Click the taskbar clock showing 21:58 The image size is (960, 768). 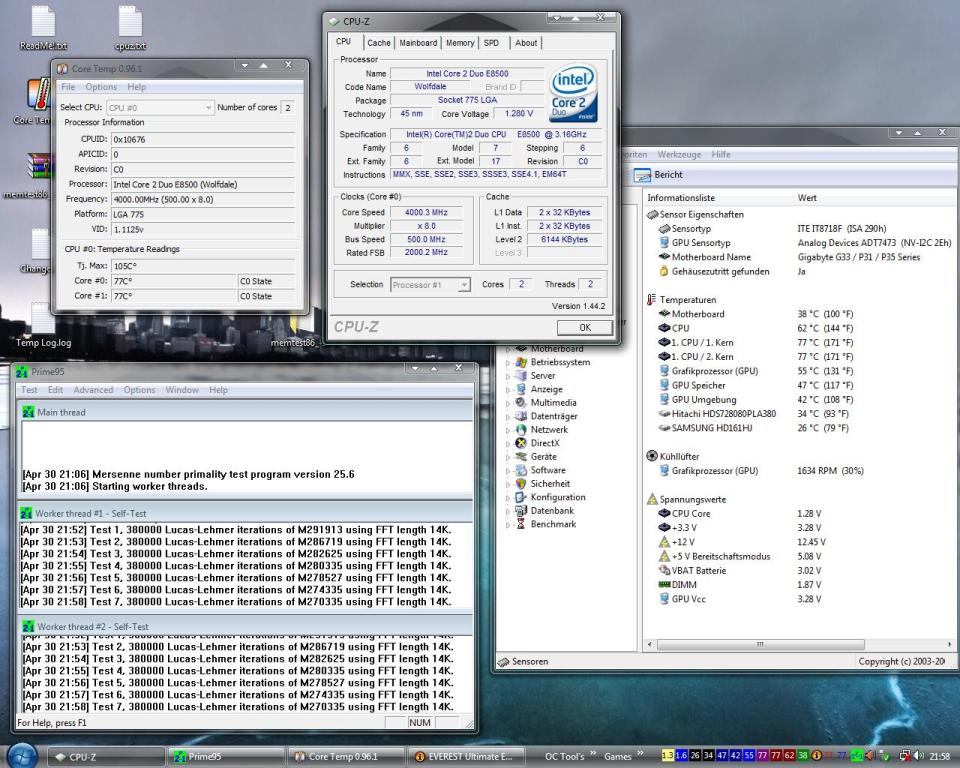(940, 756)
